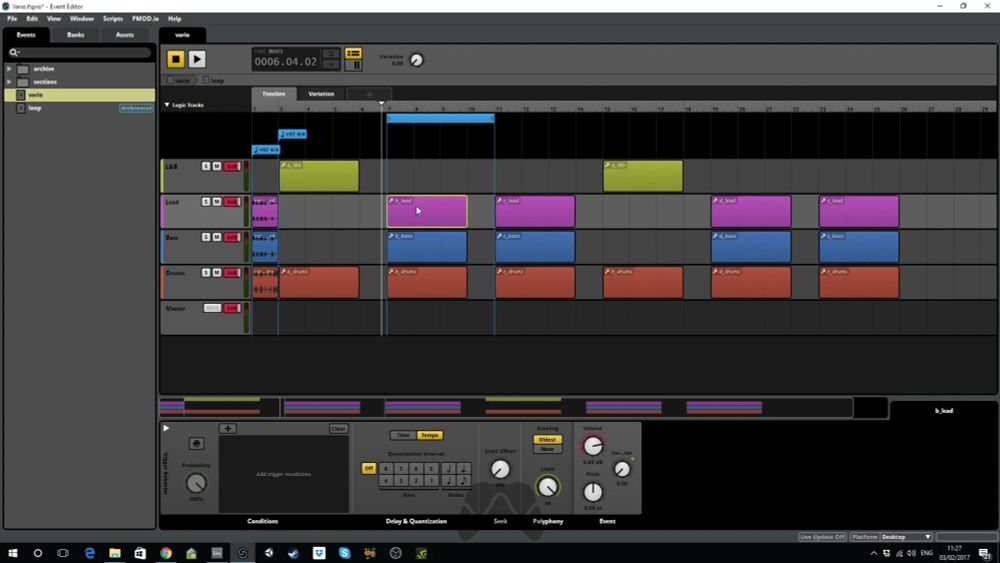Image resolution: width=1000 pixels, height=563 pixels.
Task: Open the Scripts menu
Action: (113, 18)
